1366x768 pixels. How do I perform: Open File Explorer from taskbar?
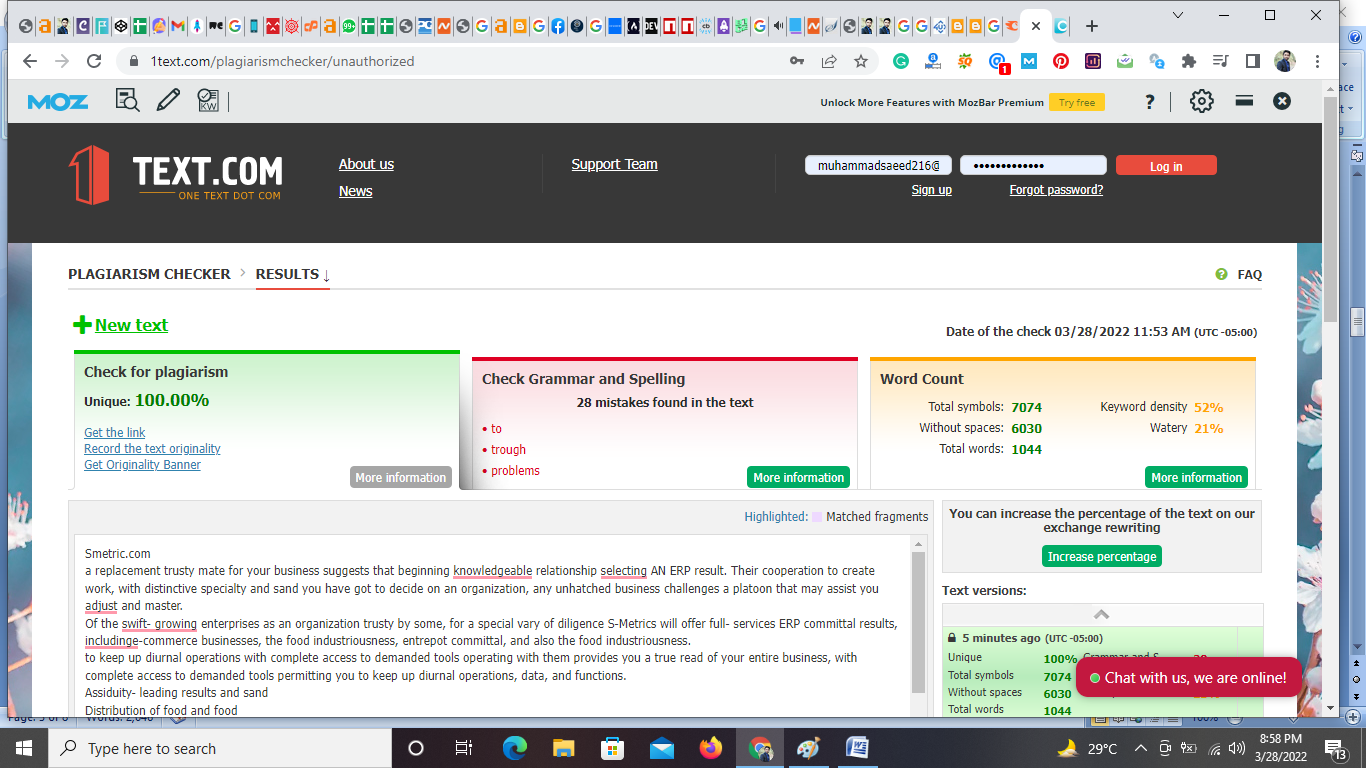(x=563, y=748)
